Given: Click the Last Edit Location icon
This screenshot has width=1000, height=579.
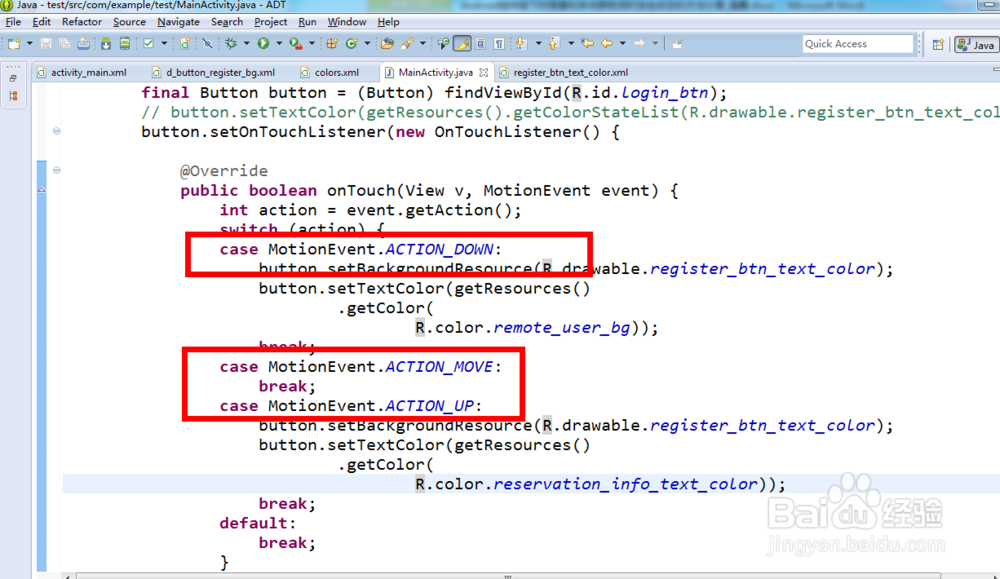Looking at the screenshot, I should tap(587, 43).
